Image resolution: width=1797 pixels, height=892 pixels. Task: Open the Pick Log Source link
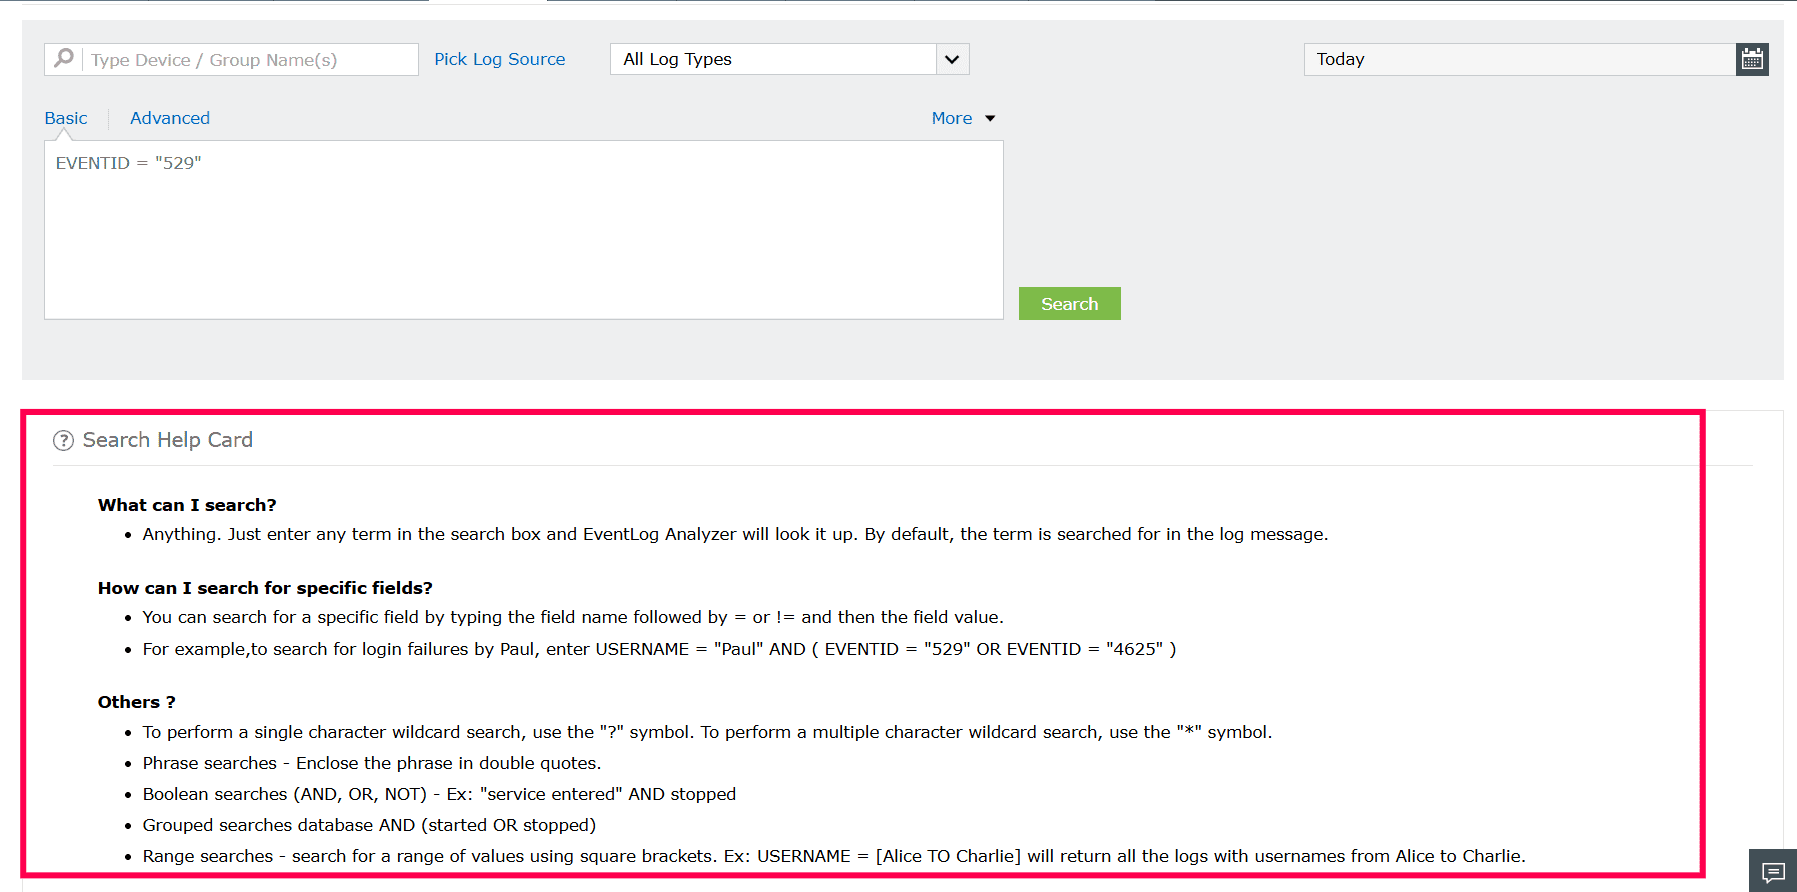(x=499, y=59)
